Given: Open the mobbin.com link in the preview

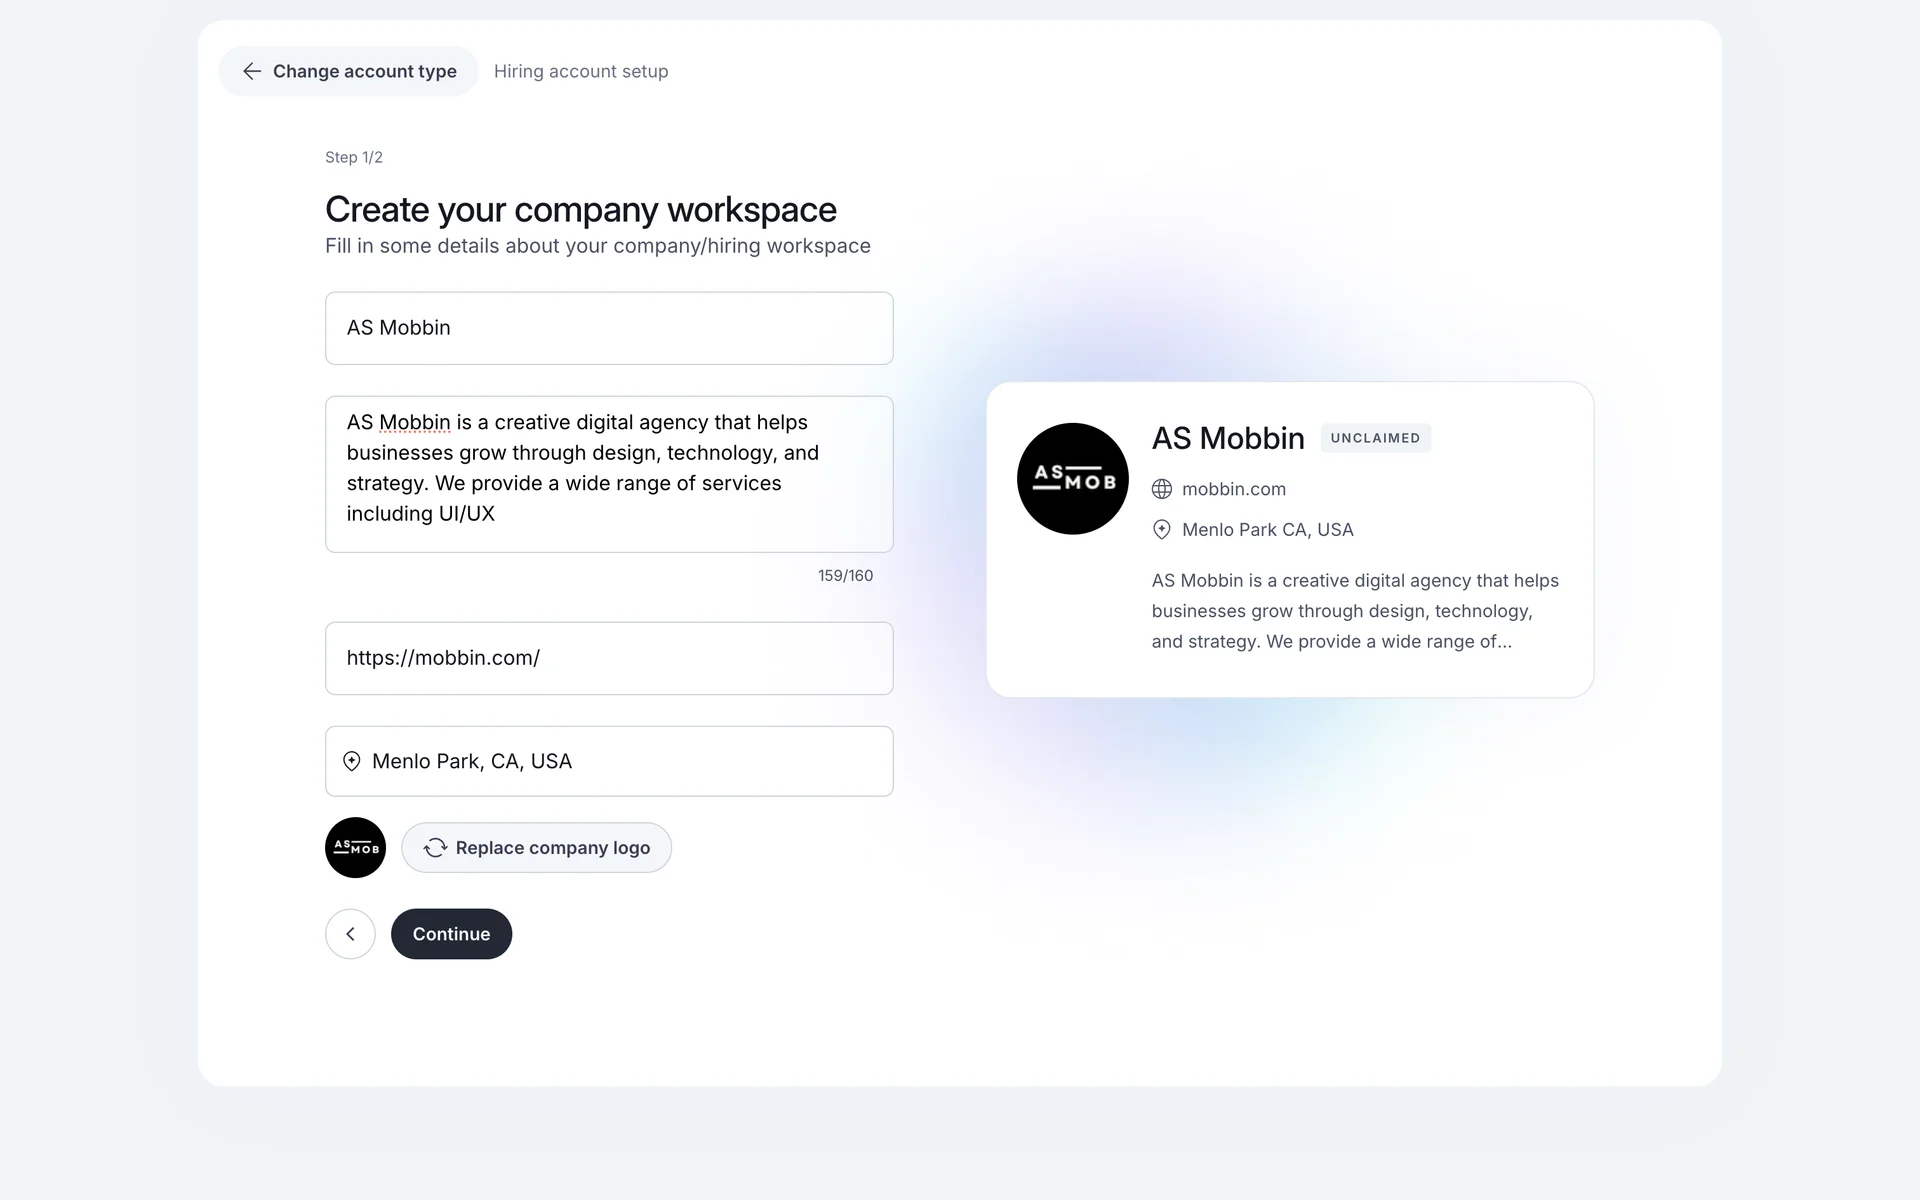Looking at the screenshot, I should click(1234, 489).
